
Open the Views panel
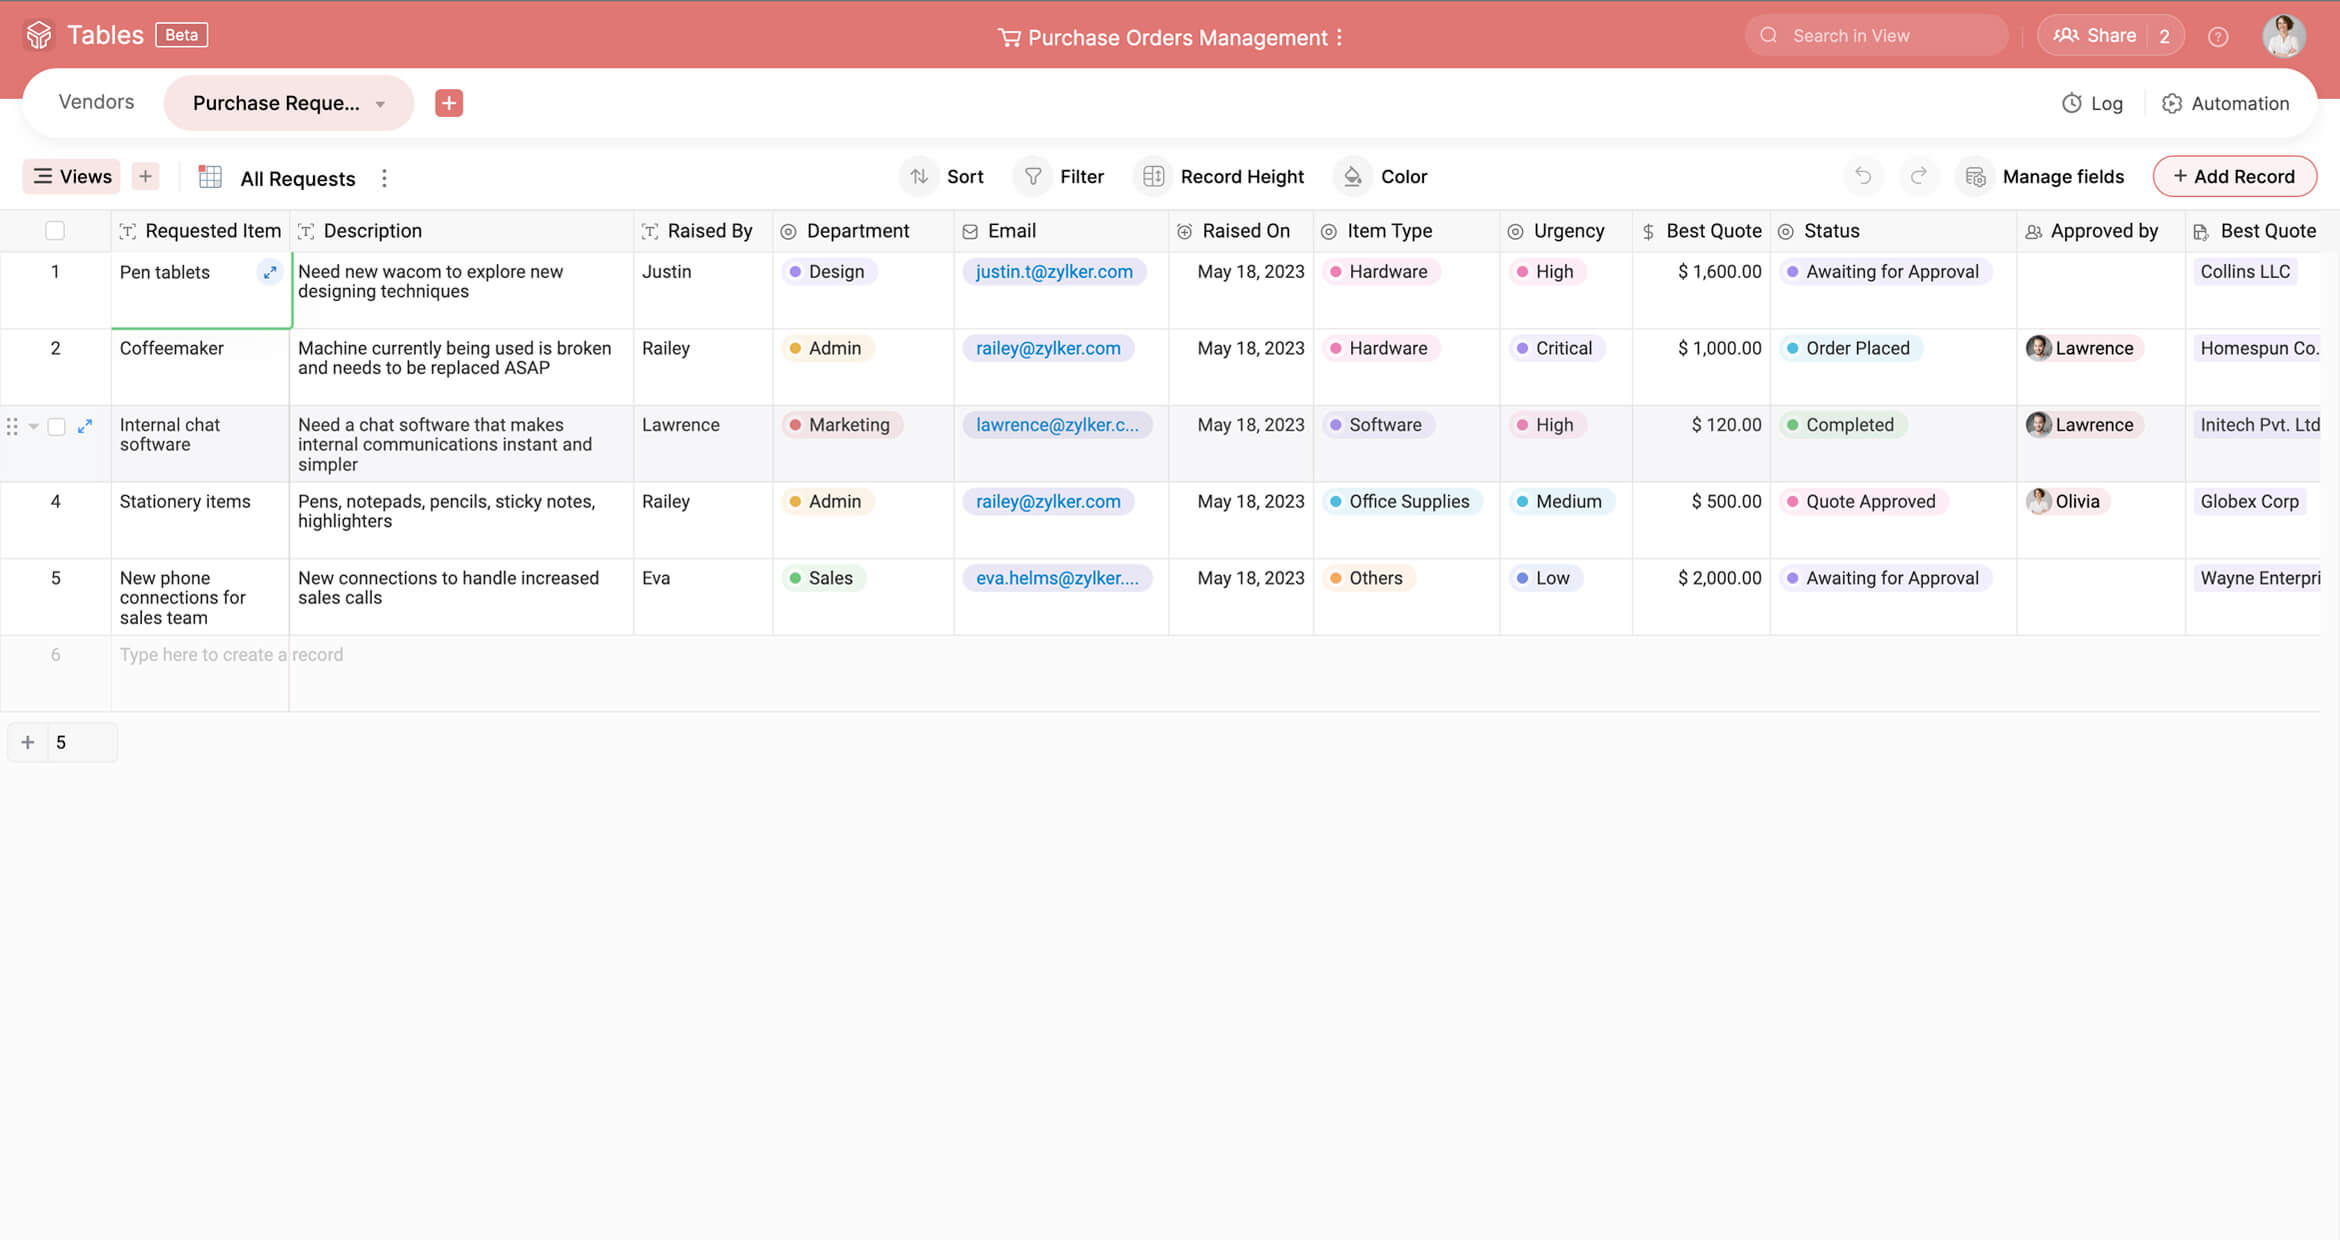point(72,176)
